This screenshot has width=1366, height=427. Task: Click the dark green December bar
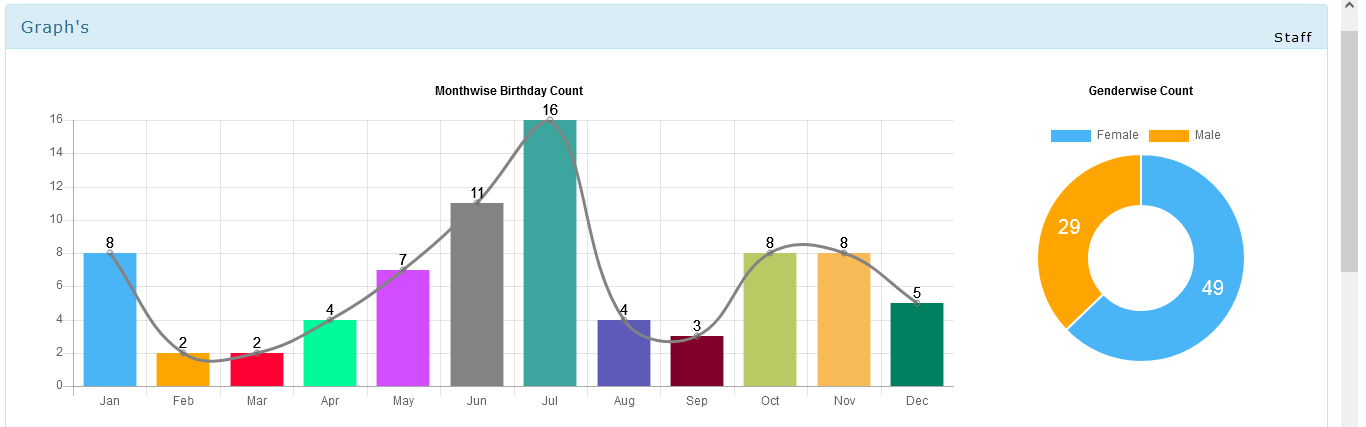tap(917, 344)
